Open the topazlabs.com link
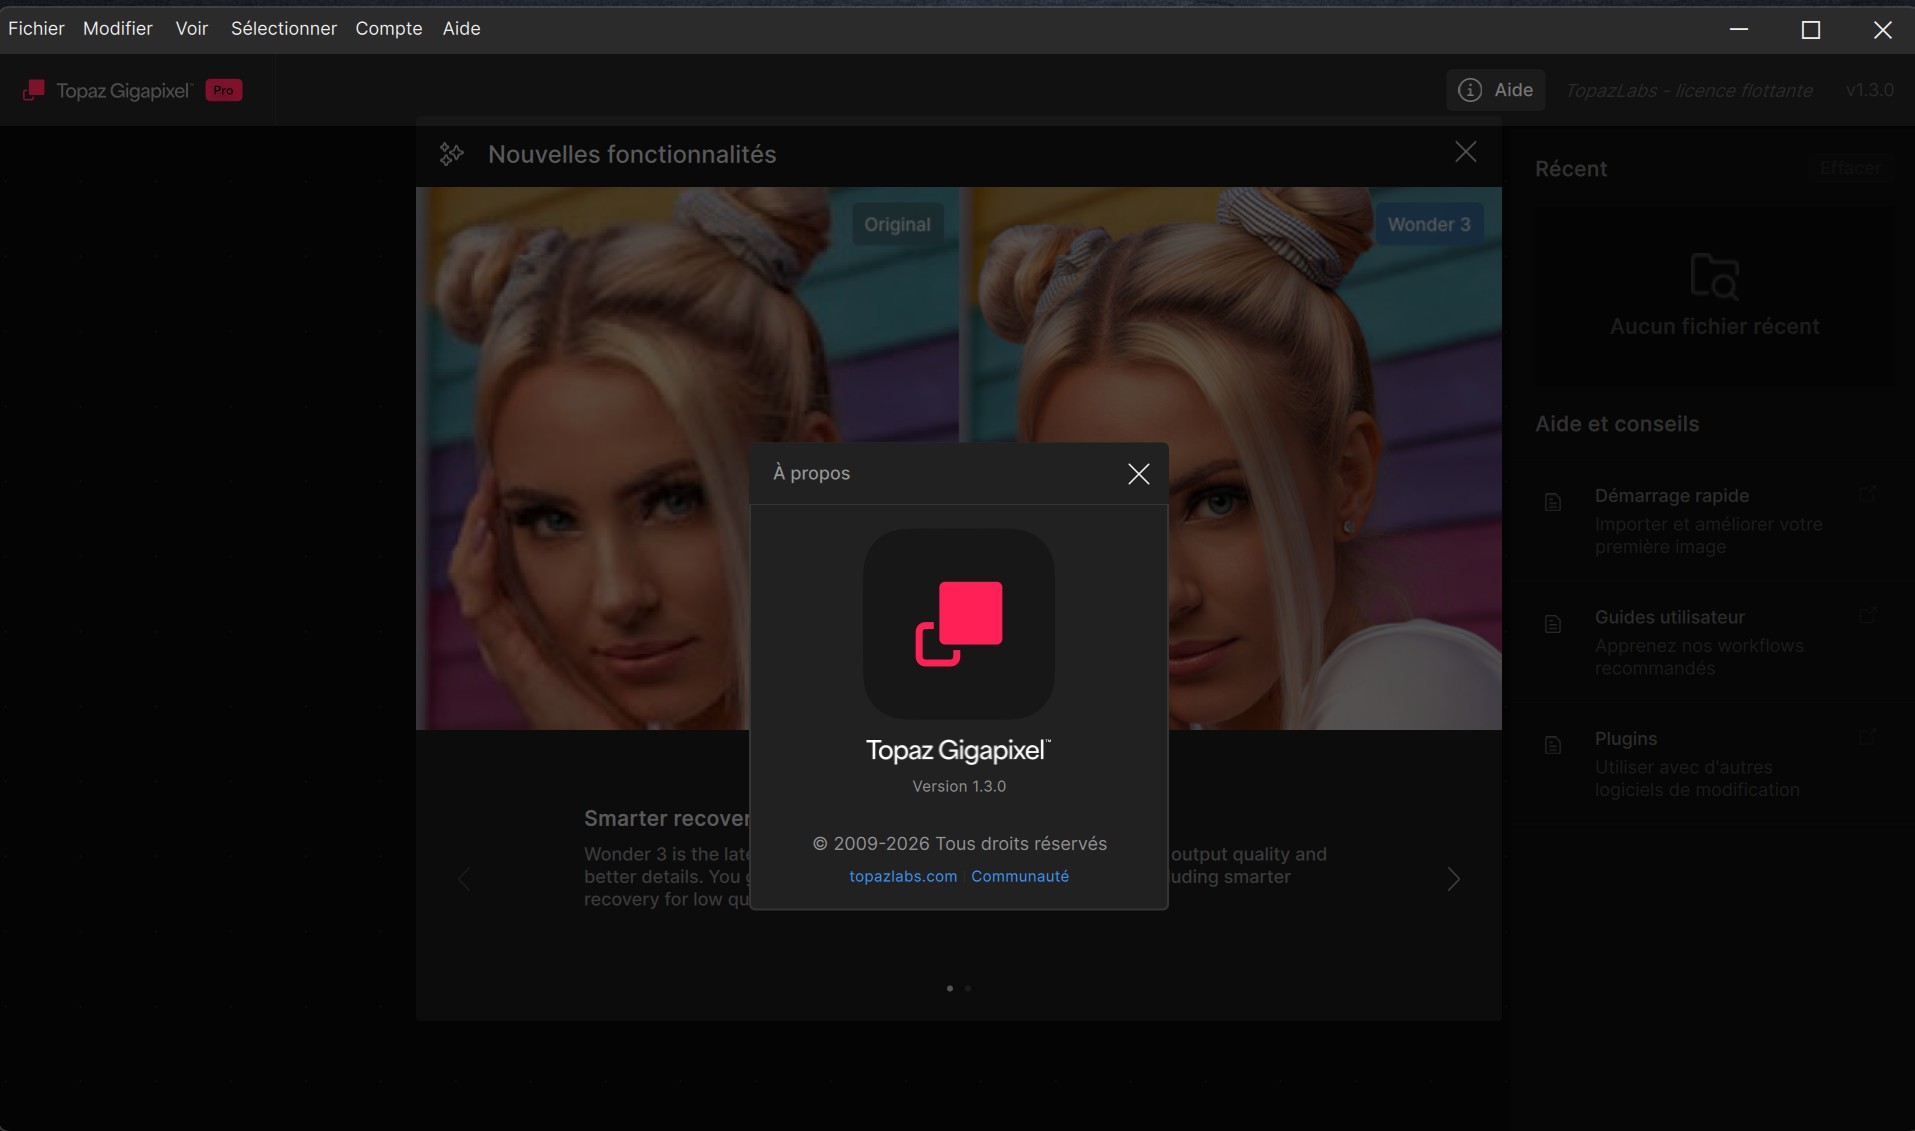This screenshot has width=1915, height=1131. click(x=903, y=876)
